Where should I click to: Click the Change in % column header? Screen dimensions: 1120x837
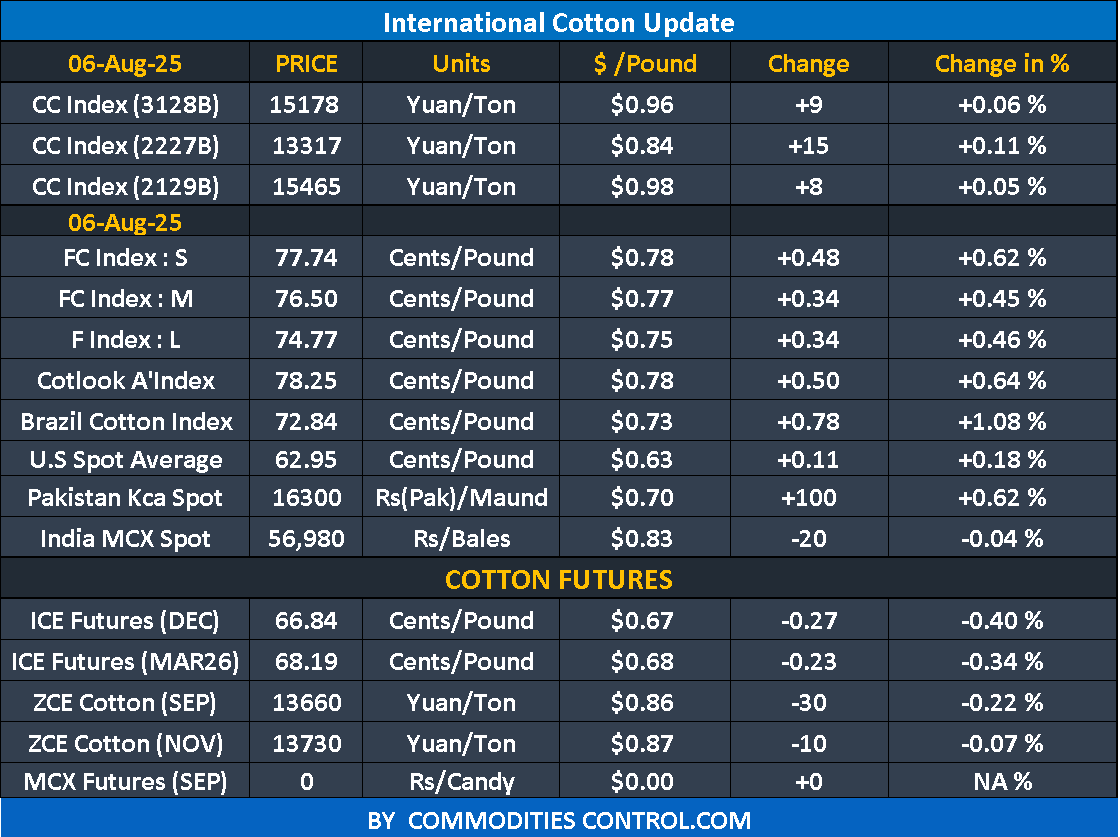pyautogui.click(x=1002, y=64)
